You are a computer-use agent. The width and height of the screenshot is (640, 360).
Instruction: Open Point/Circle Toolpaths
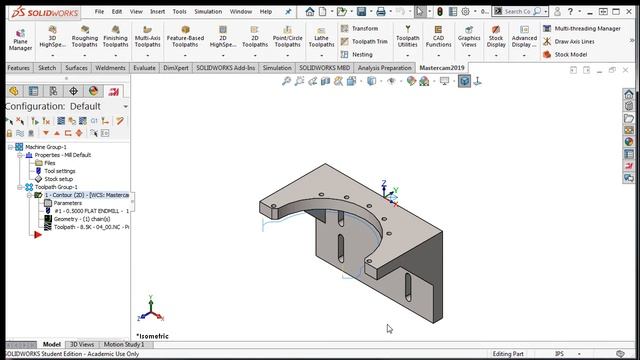[287, 36]
